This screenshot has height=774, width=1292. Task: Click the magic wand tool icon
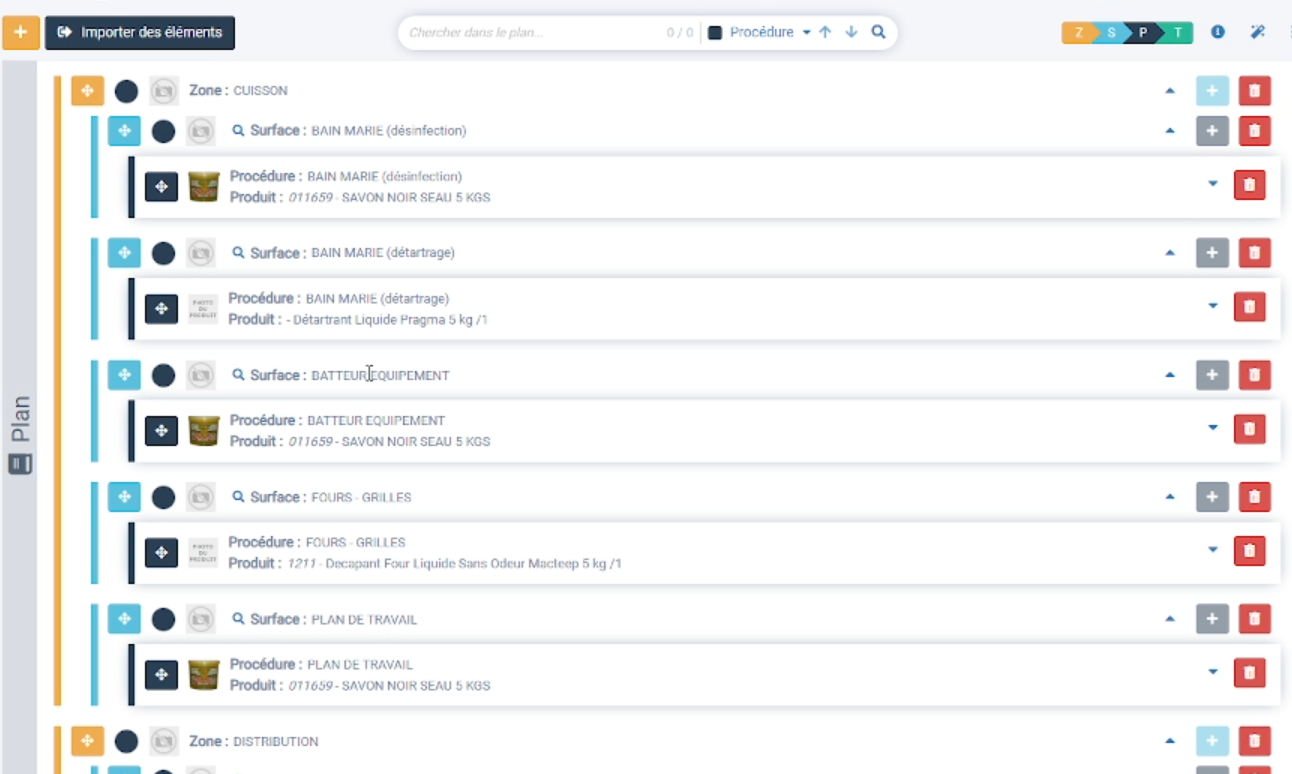click(1258, 32)
